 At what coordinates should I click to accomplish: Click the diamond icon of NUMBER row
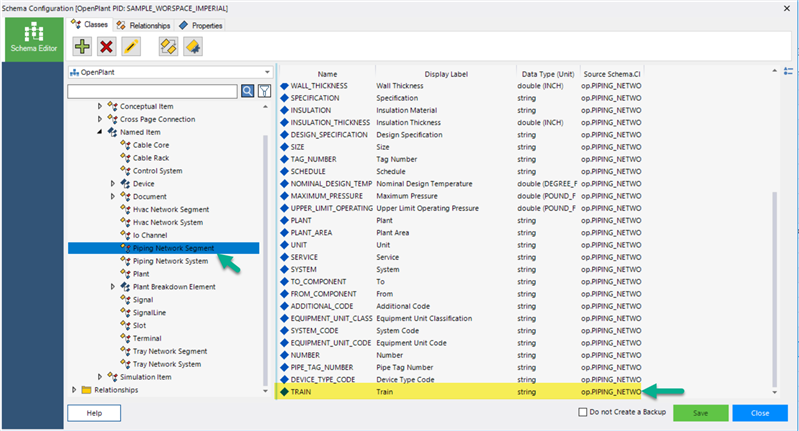284,355
